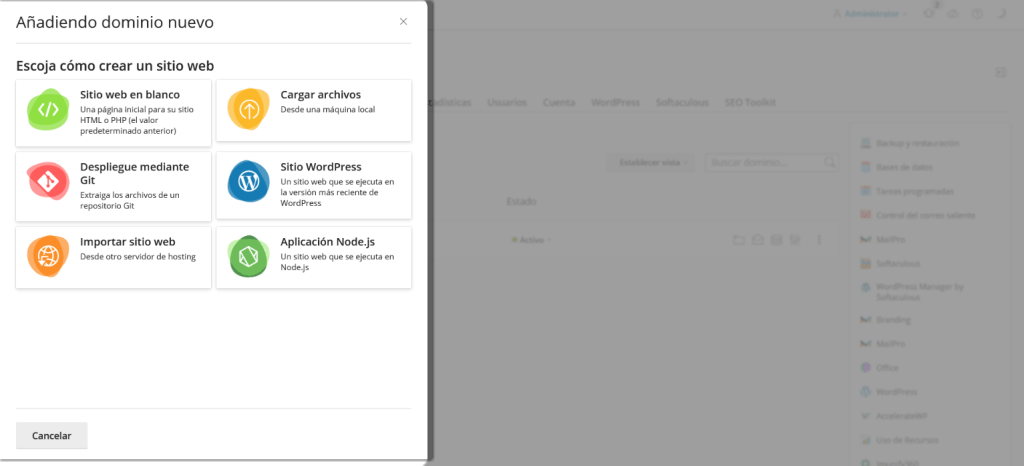
Task: Click the blank website code icon
Action: [47, 109]
